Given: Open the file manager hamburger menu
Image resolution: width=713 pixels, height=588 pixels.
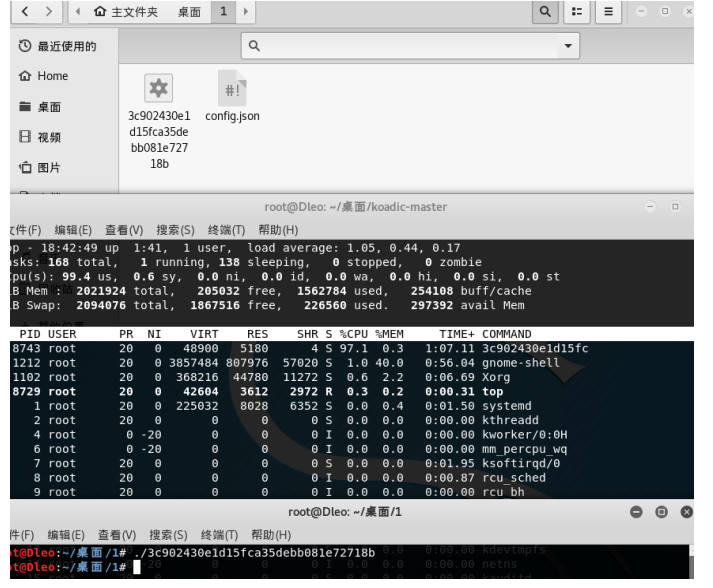Looking at the screenshot, I should pyautogui.click(x=607, y=12).
